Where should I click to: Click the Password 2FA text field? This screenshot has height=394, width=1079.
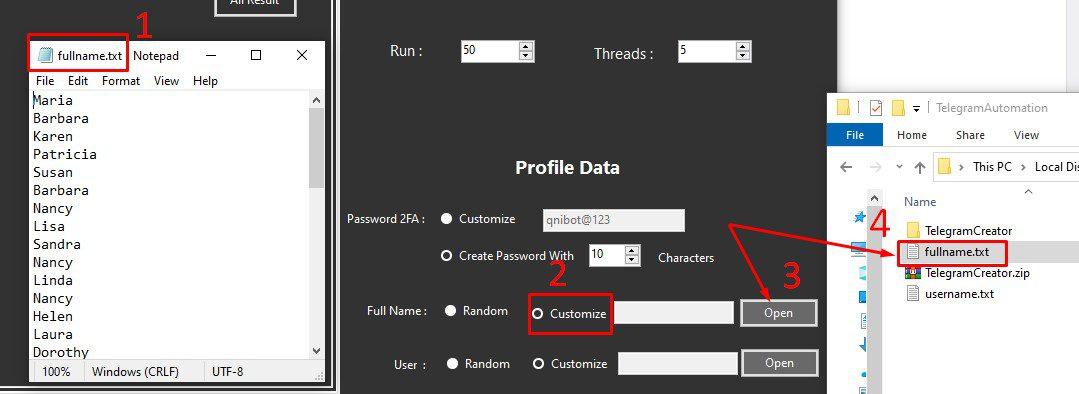pos(614,220)
